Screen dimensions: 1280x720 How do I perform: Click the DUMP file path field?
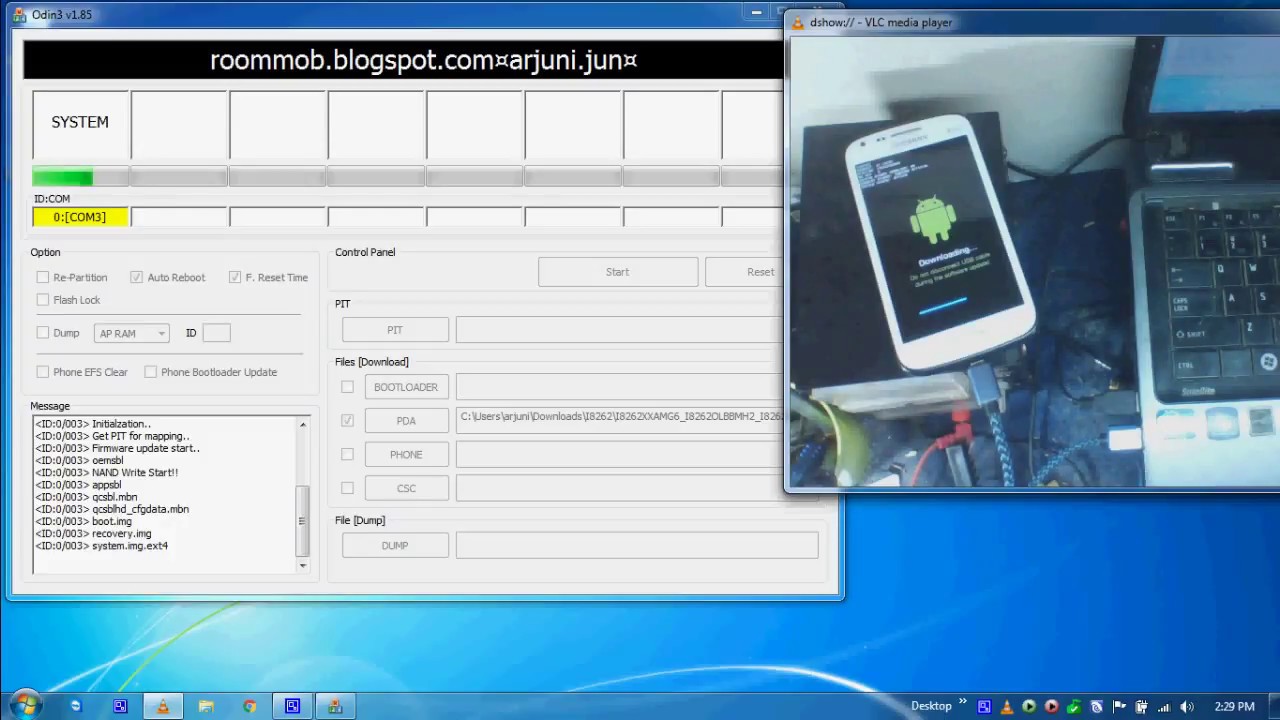[x=637, y=545]
